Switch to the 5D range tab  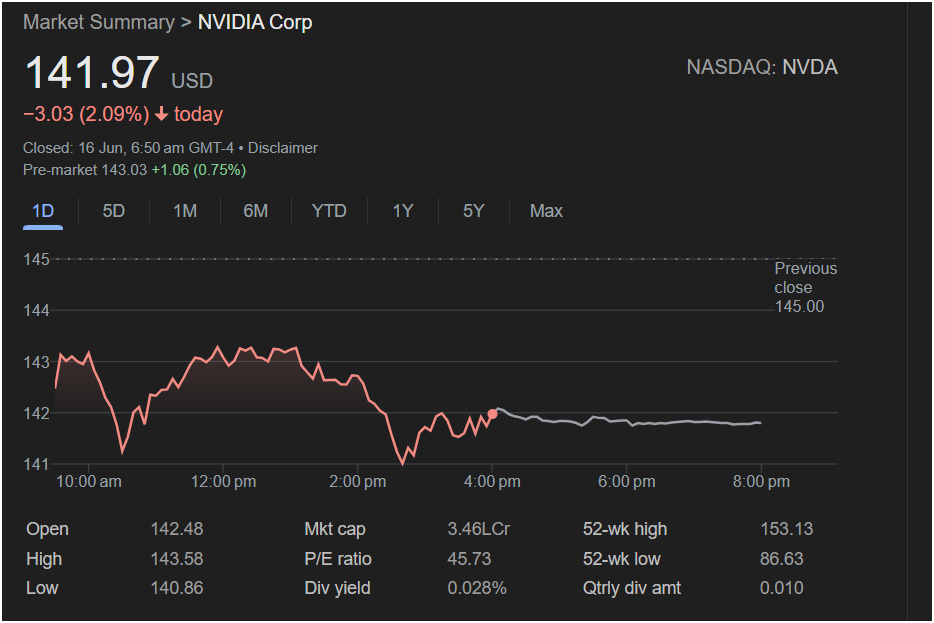113,211
